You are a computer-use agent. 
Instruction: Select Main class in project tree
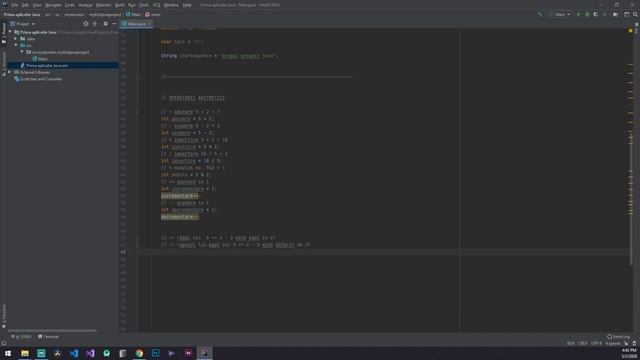(x=40, y=59)
